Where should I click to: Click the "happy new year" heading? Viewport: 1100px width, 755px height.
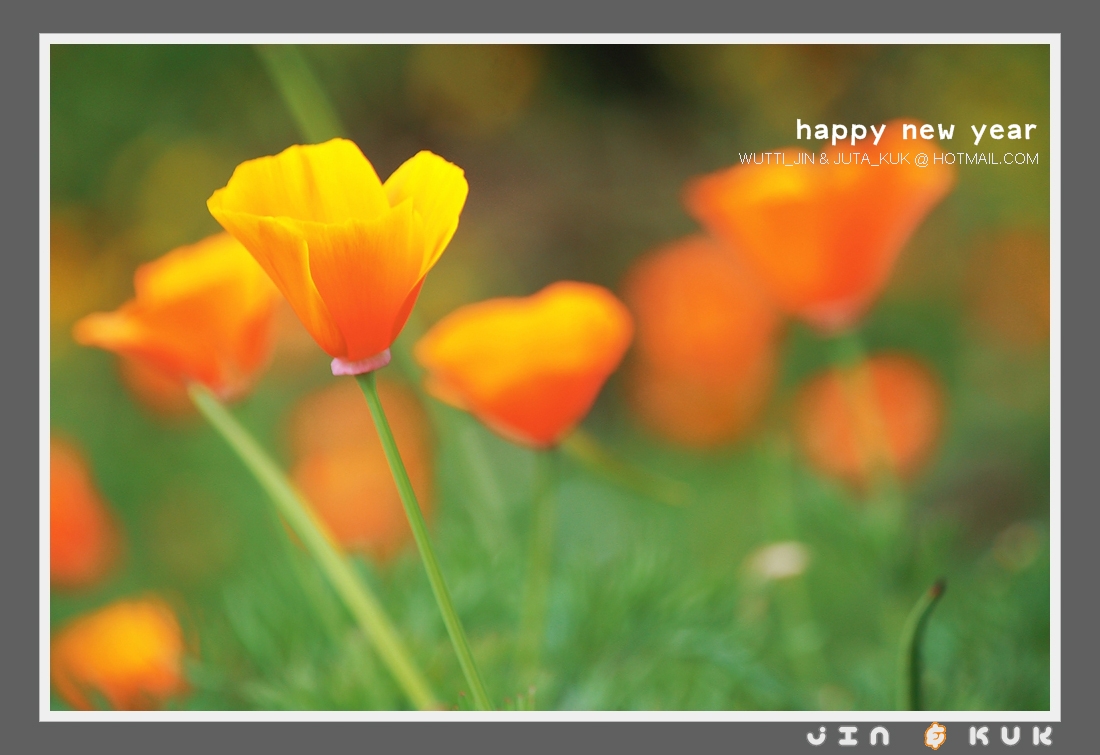[916, 131]
